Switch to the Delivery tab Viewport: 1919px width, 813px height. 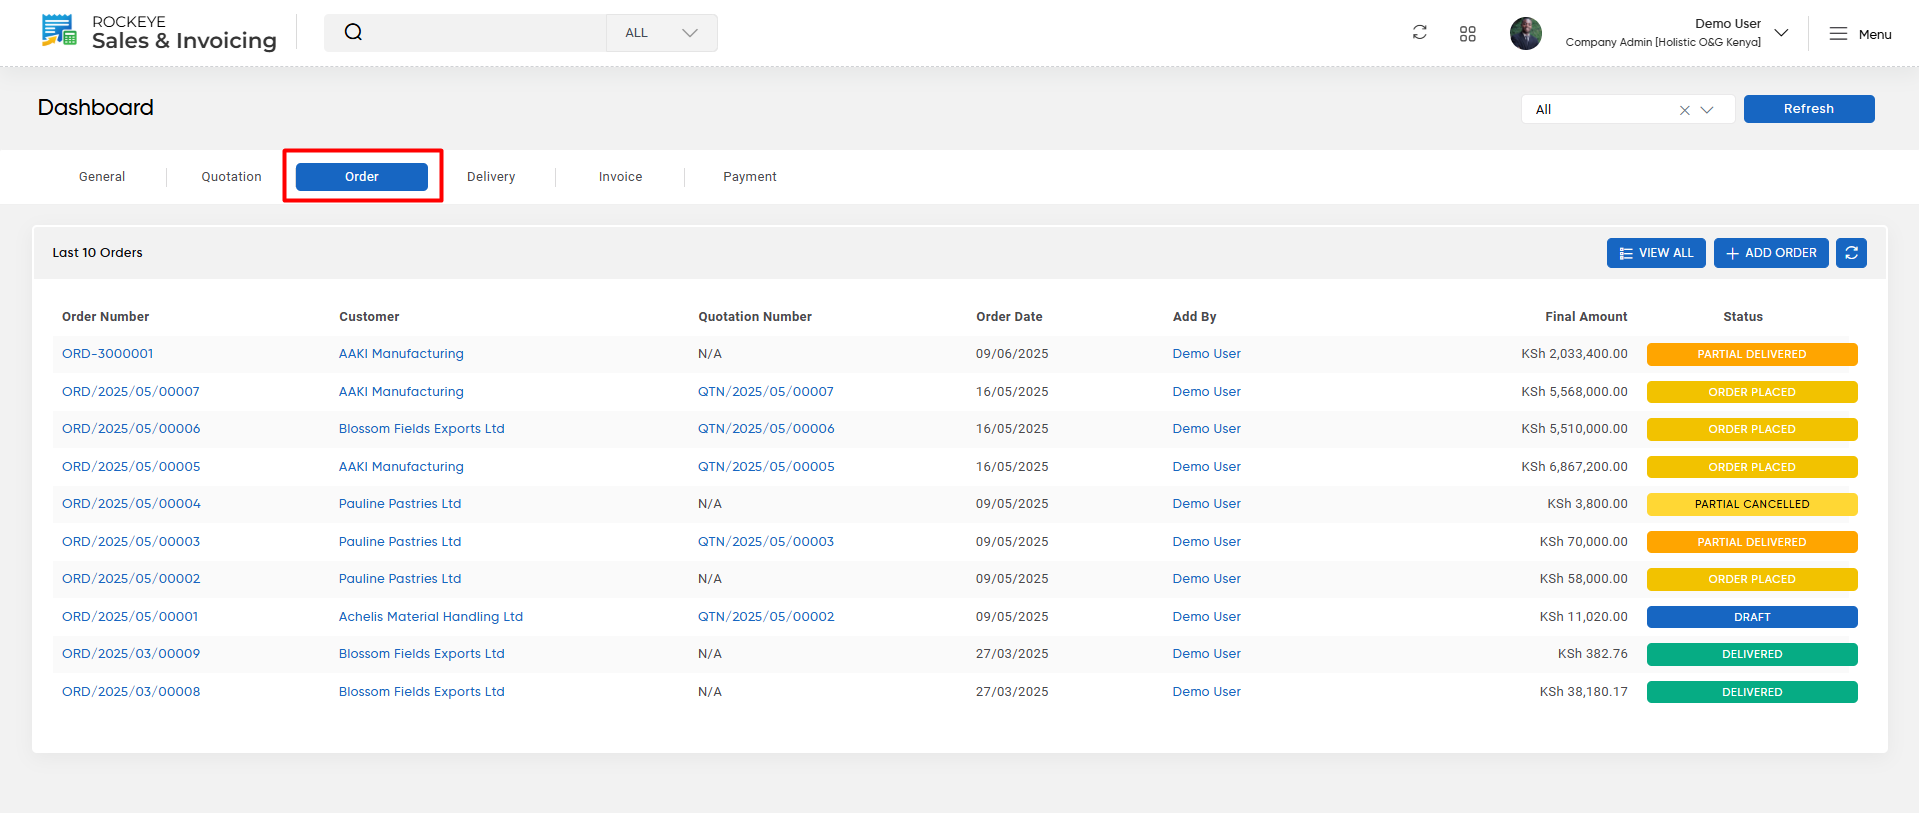[491, 177]
